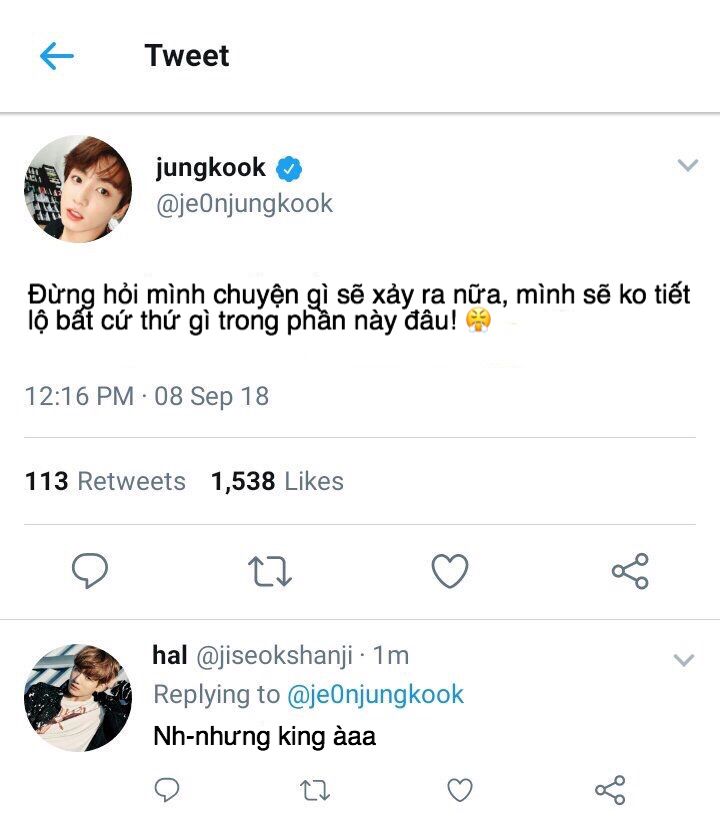Open @je0njungkook mention link in reply
Viewport: 720px width, 830px height.
point(375,694)
